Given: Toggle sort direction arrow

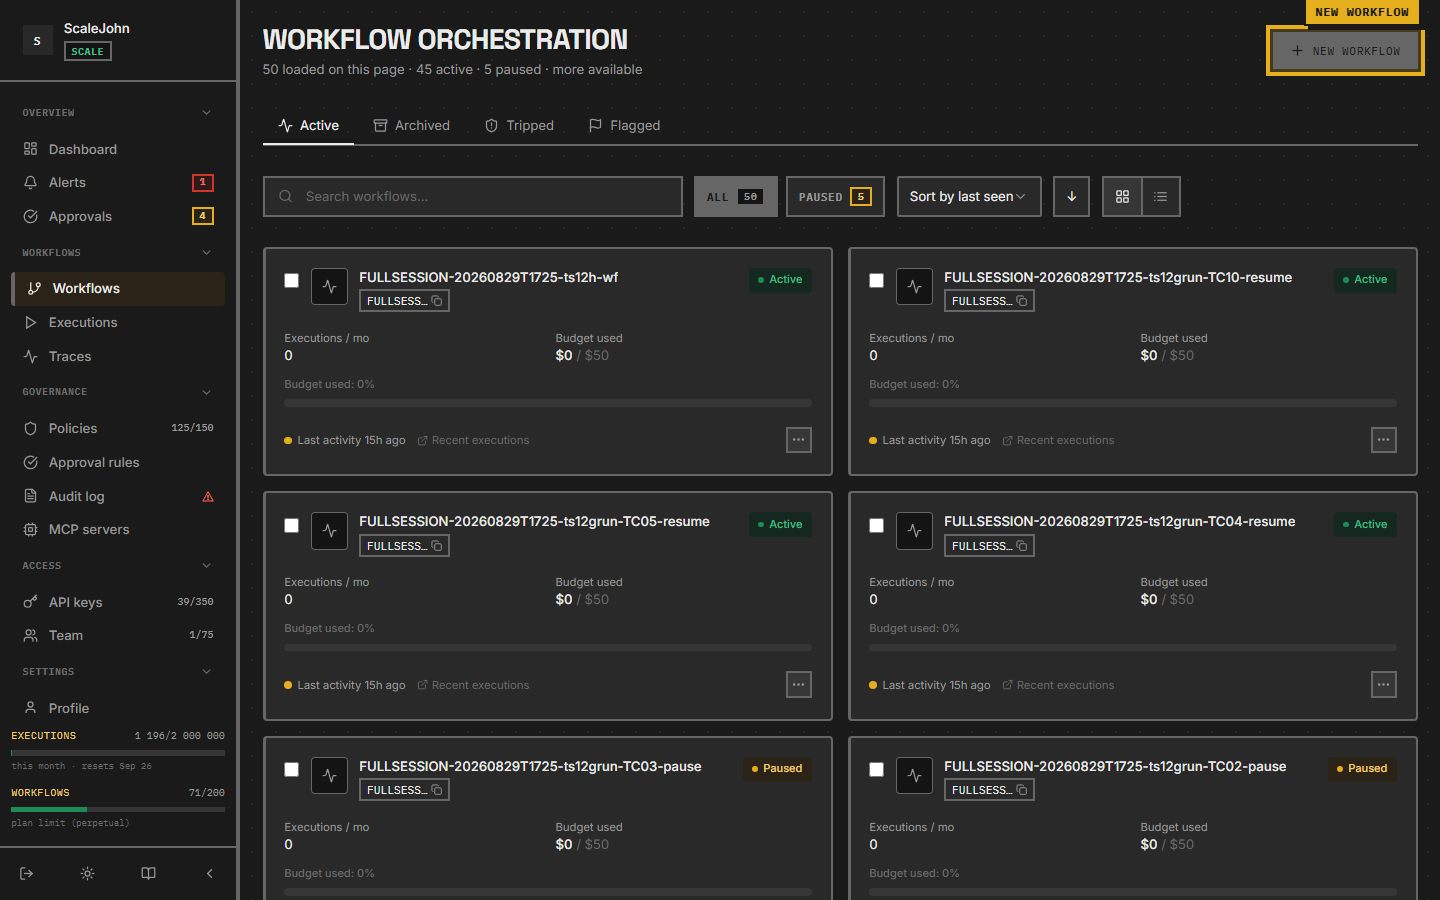Looking at the screenshot, I should 1071,196.
